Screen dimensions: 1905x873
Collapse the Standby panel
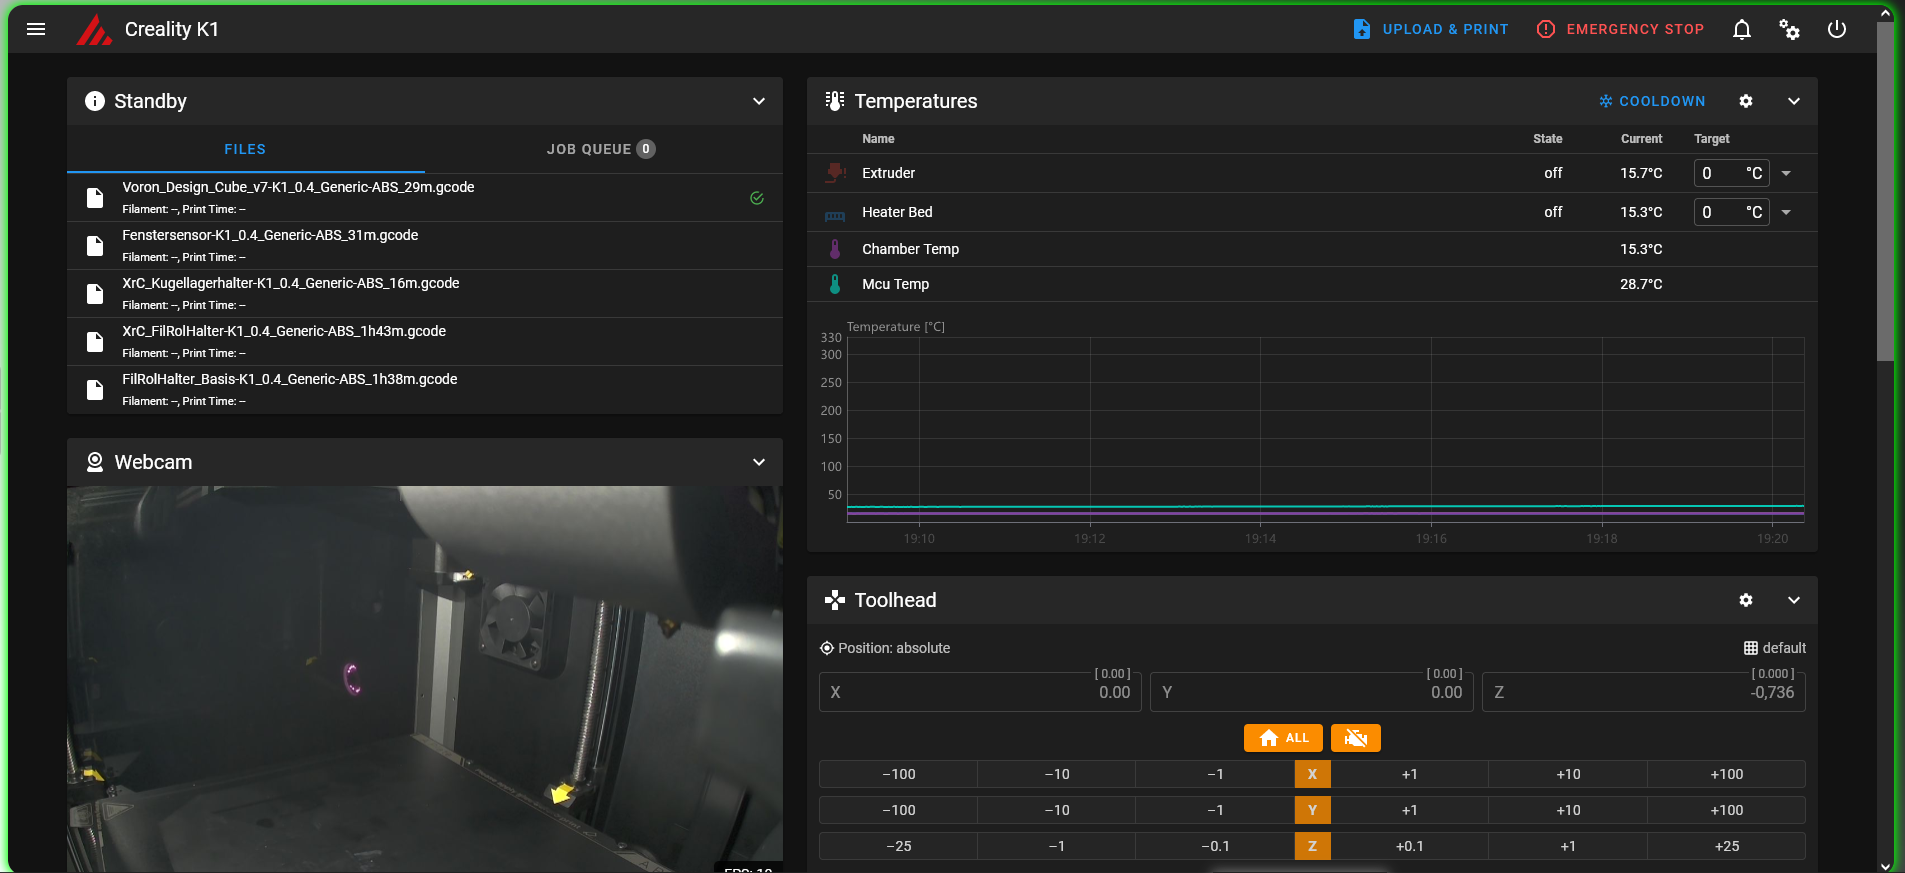(758, 101)
